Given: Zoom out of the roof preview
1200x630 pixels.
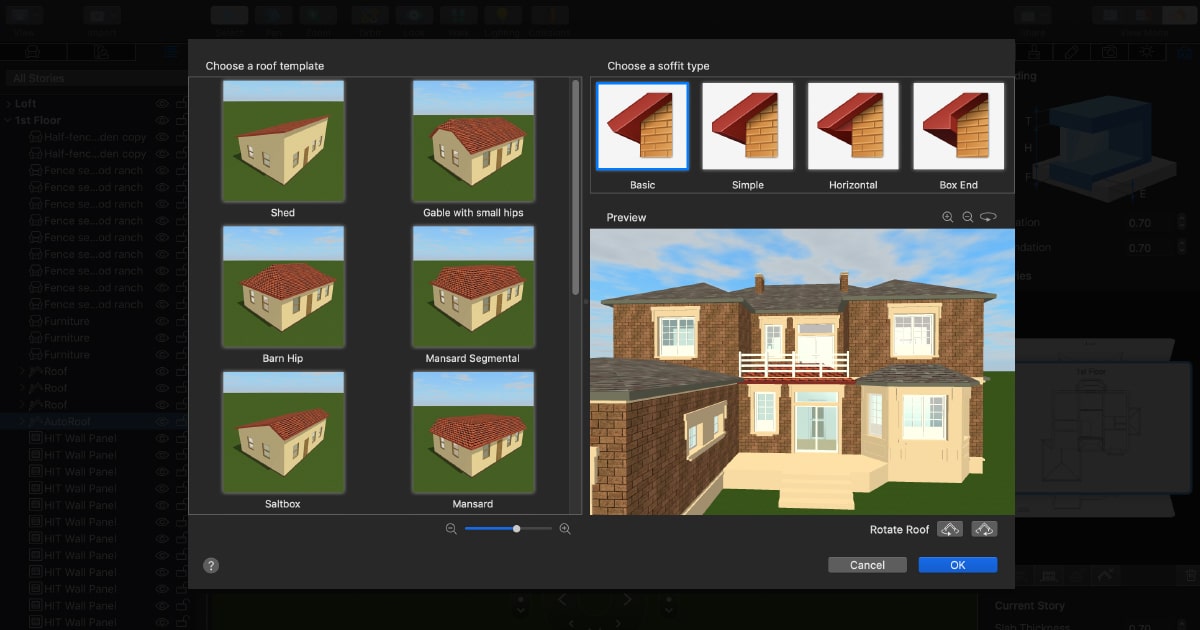Looking at the screenshot, I should pyautogui.click(x=967, y=216).
